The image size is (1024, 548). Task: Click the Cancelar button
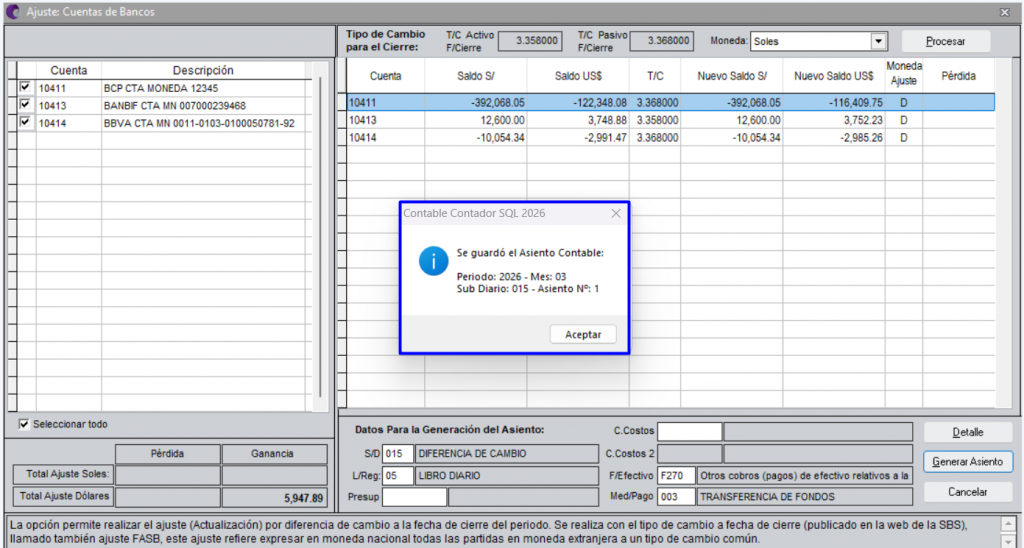pos(967,492)
